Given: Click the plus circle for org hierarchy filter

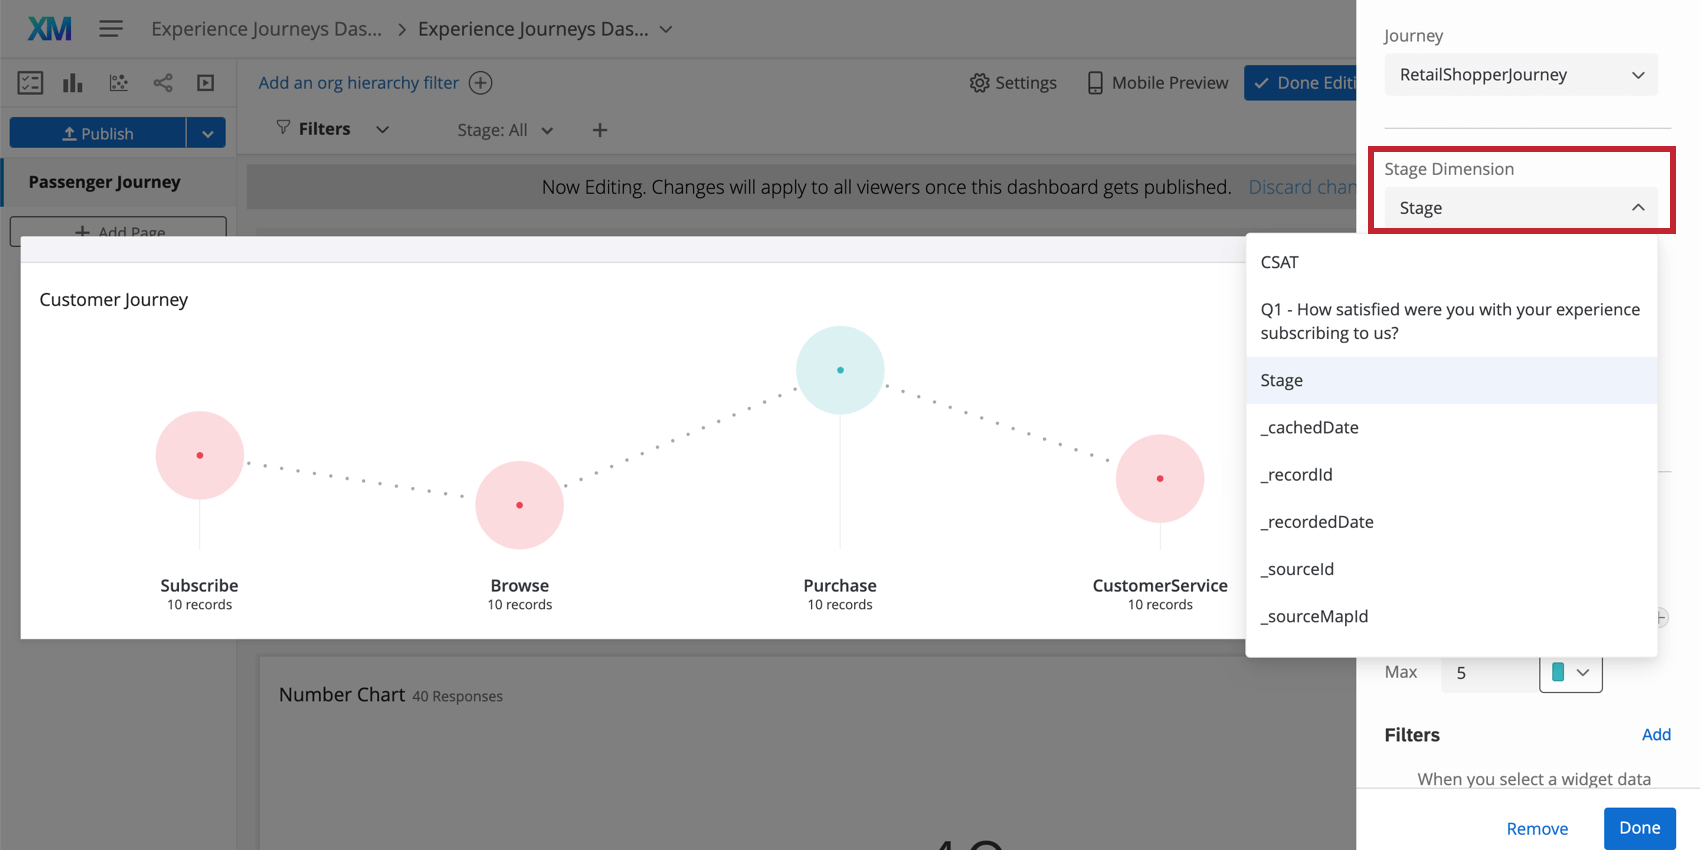Looking at the screenshot, I should click(x=481, y=83).
